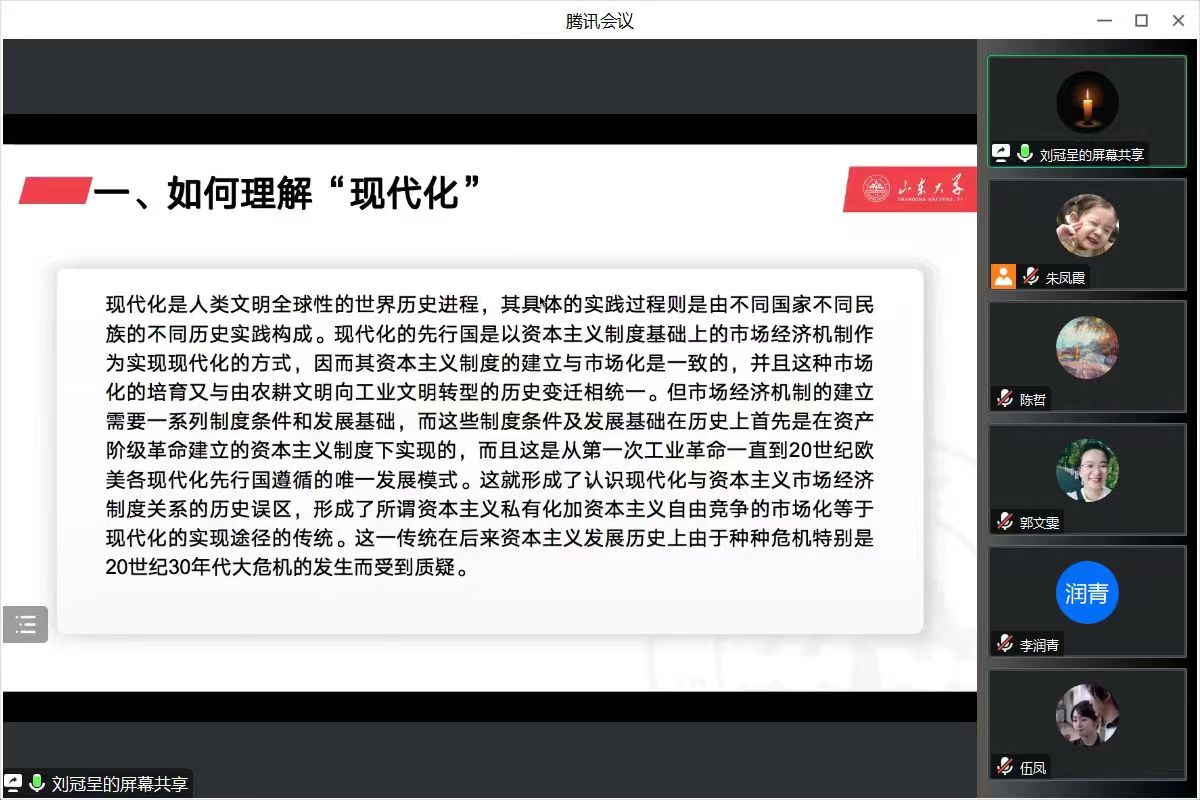The width and height of the screenshot is (1200, 800).
Task: Select 郭文雯's profile avatar
Action: pos(1087,470)
